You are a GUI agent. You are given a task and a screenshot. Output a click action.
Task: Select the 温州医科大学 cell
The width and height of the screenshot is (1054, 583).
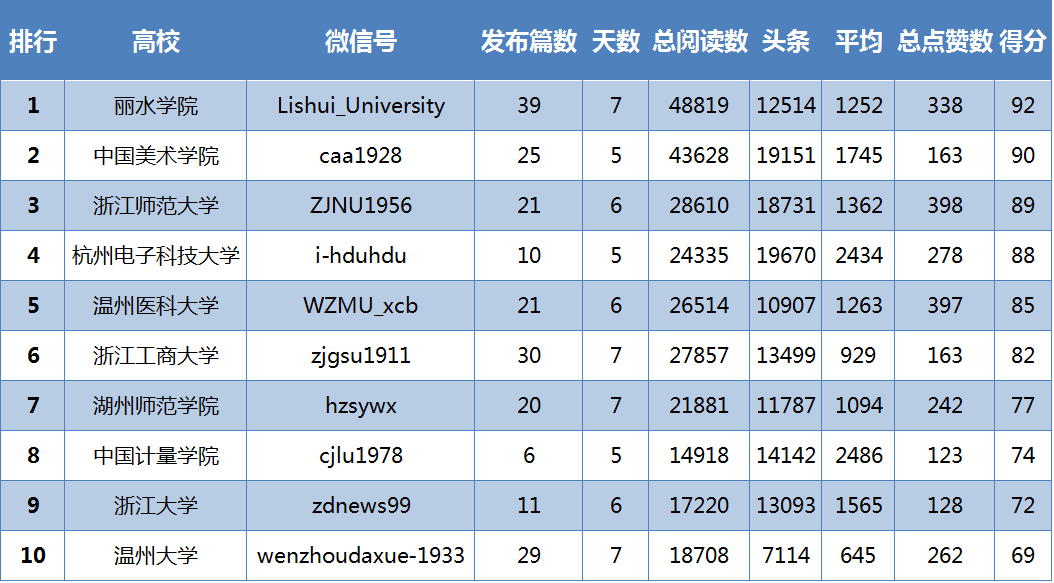[156, 305]
